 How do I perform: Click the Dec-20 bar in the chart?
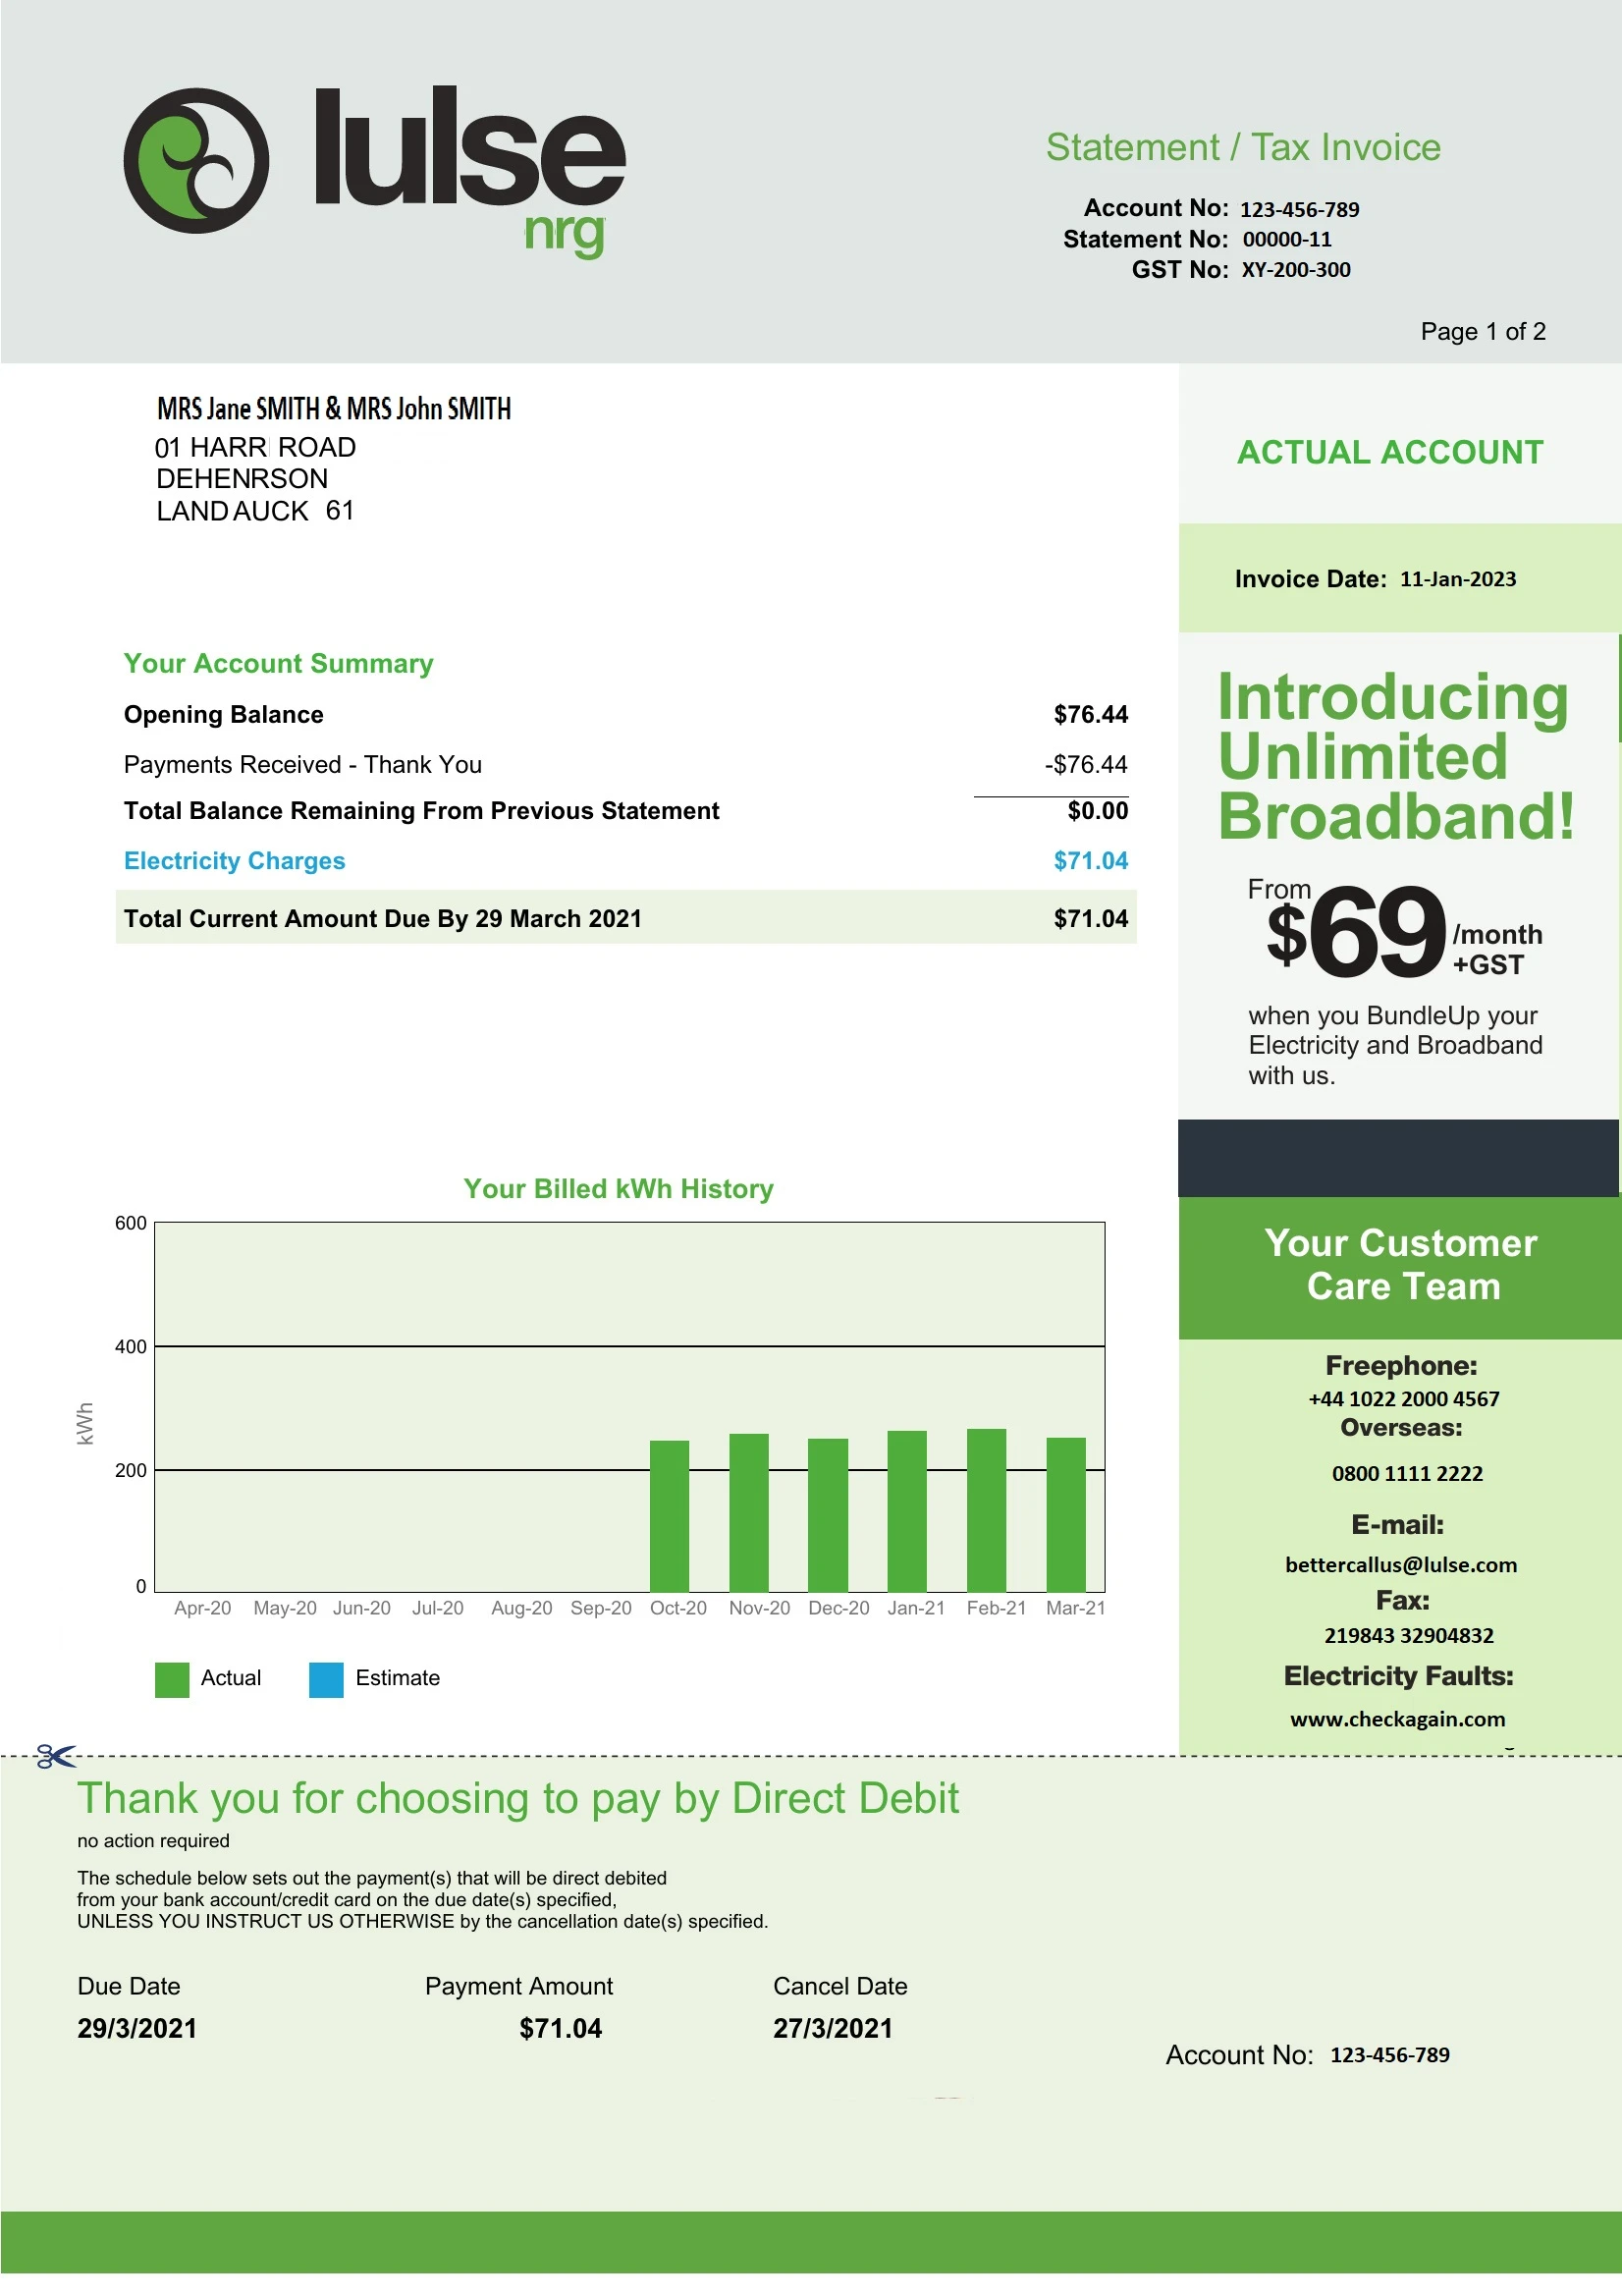828,1515
